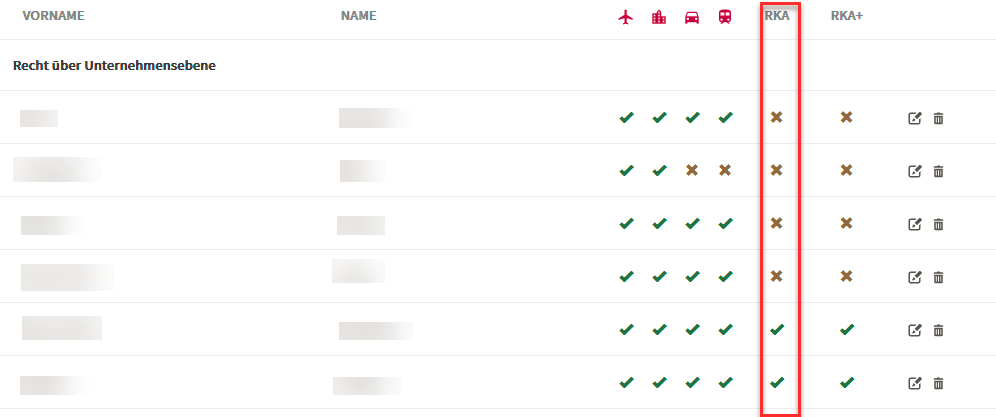Click trash icon in the last row
This screenshot has width=996, height=417.
coord(938,383)
